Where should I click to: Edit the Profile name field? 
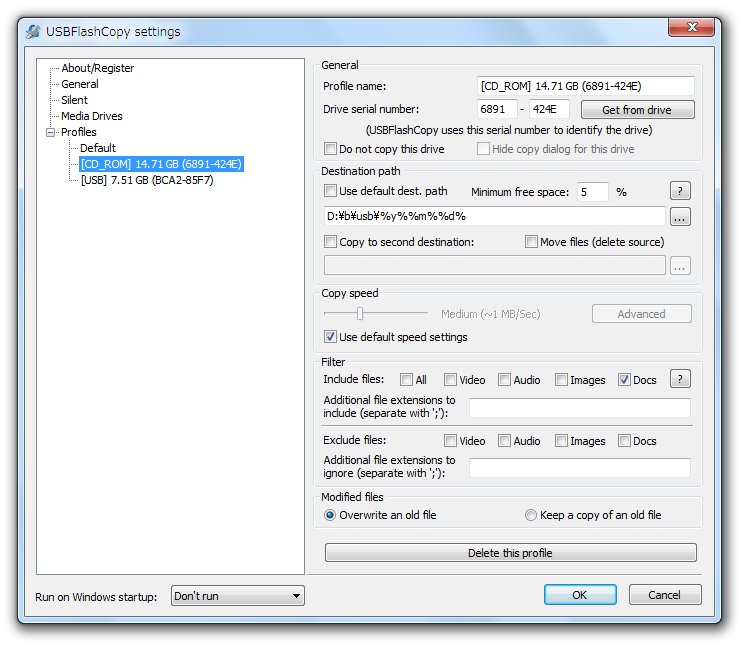click(x=585, y=86)
